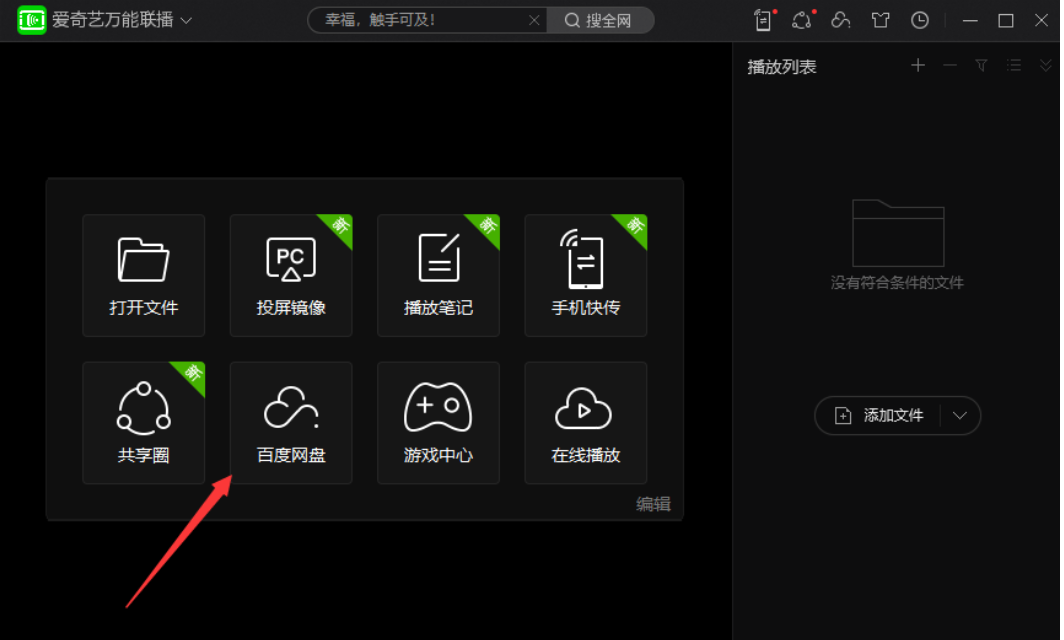Click the playlist list-view icon
The height and width of the screenshot is (640, 1064).
[1014, 65]
